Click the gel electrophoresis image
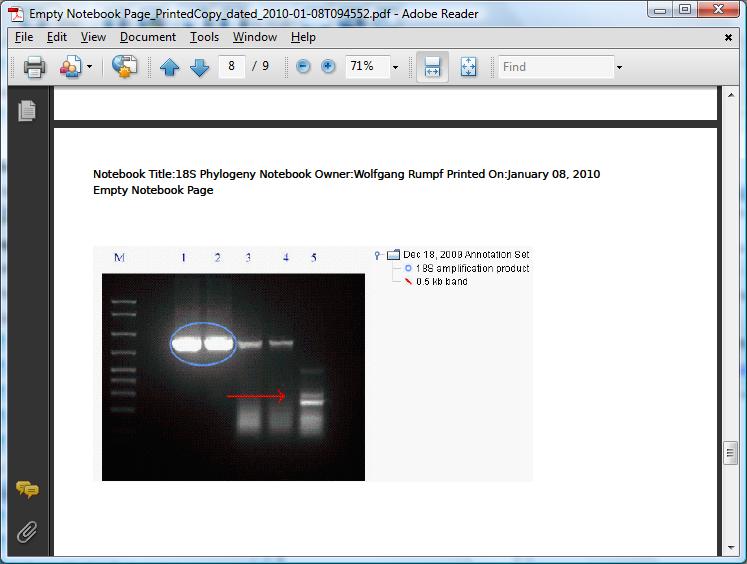This screenshot has height=564, width=747. (233, 377)
